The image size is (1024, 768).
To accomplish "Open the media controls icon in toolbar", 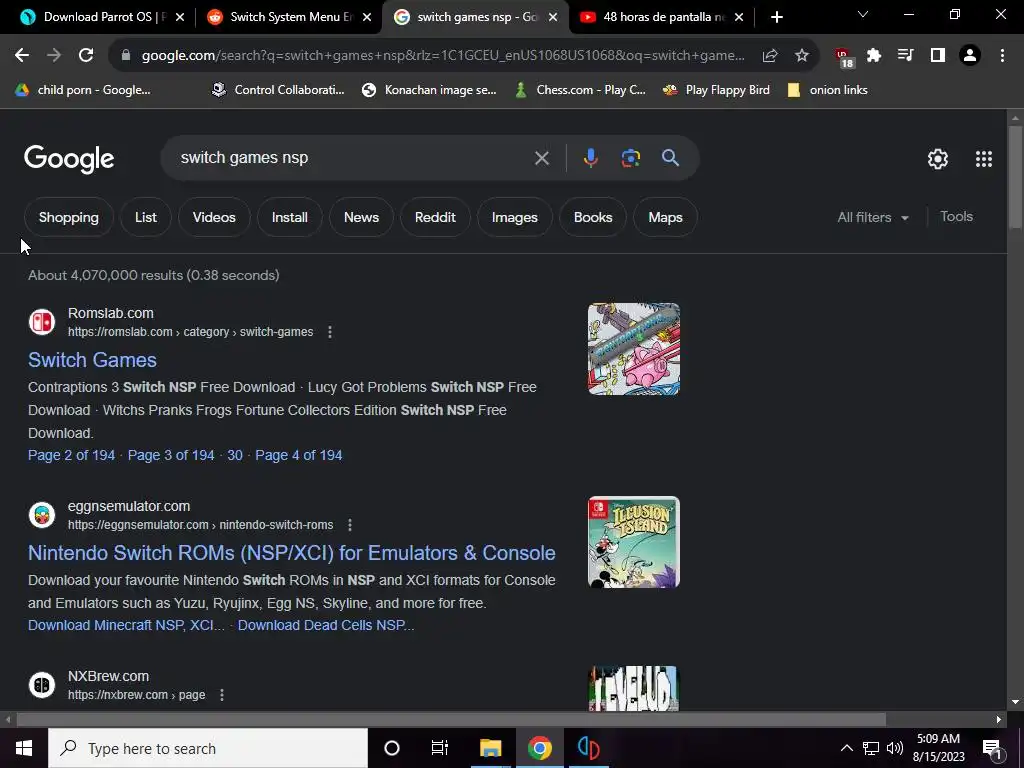I will (905, 56).
